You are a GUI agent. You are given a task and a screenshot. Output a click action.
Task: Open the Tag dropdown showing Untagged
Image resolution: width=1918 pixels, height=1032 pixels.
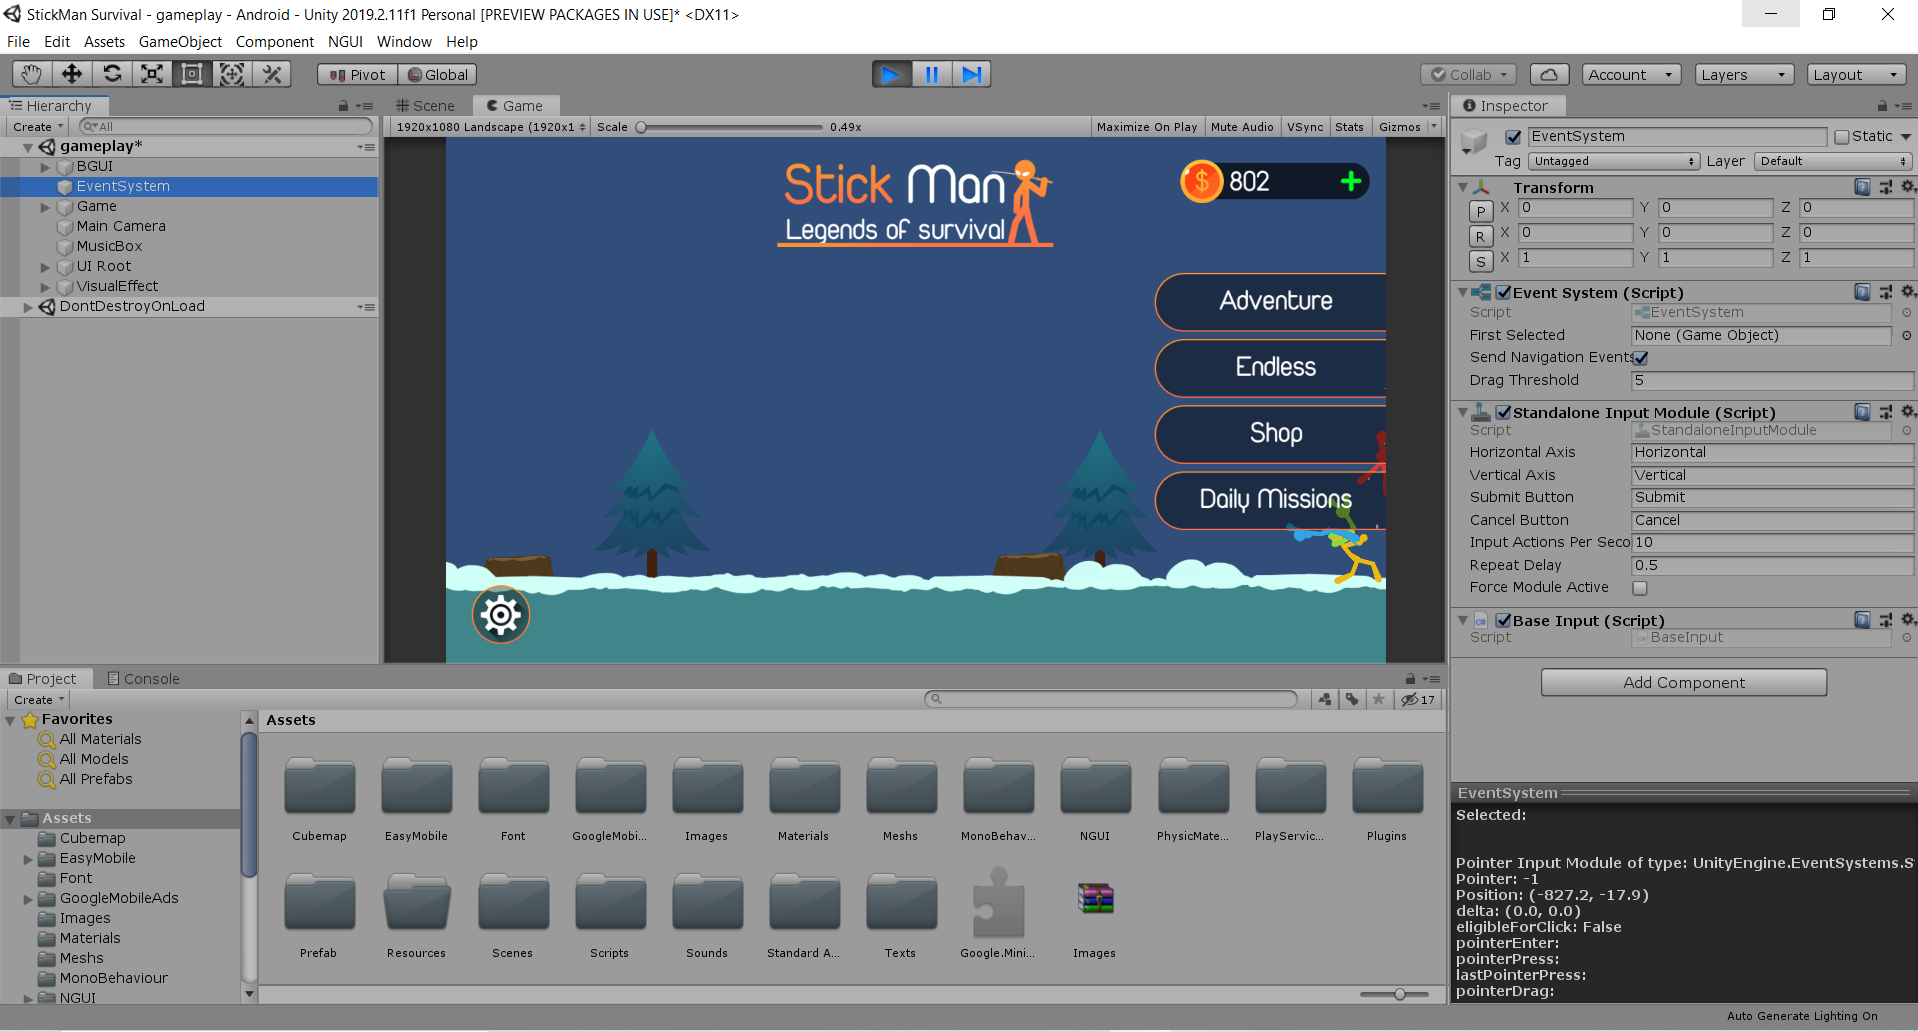point(1613,161)
